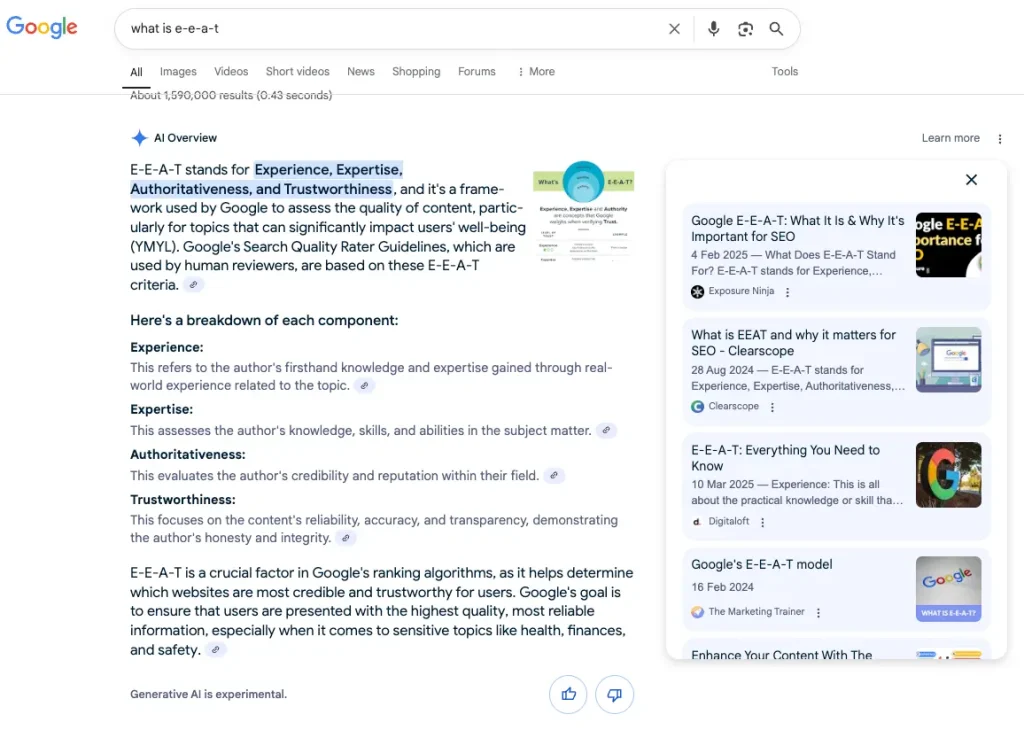Open source link after the word 'criteria.'

click(193, 285)
